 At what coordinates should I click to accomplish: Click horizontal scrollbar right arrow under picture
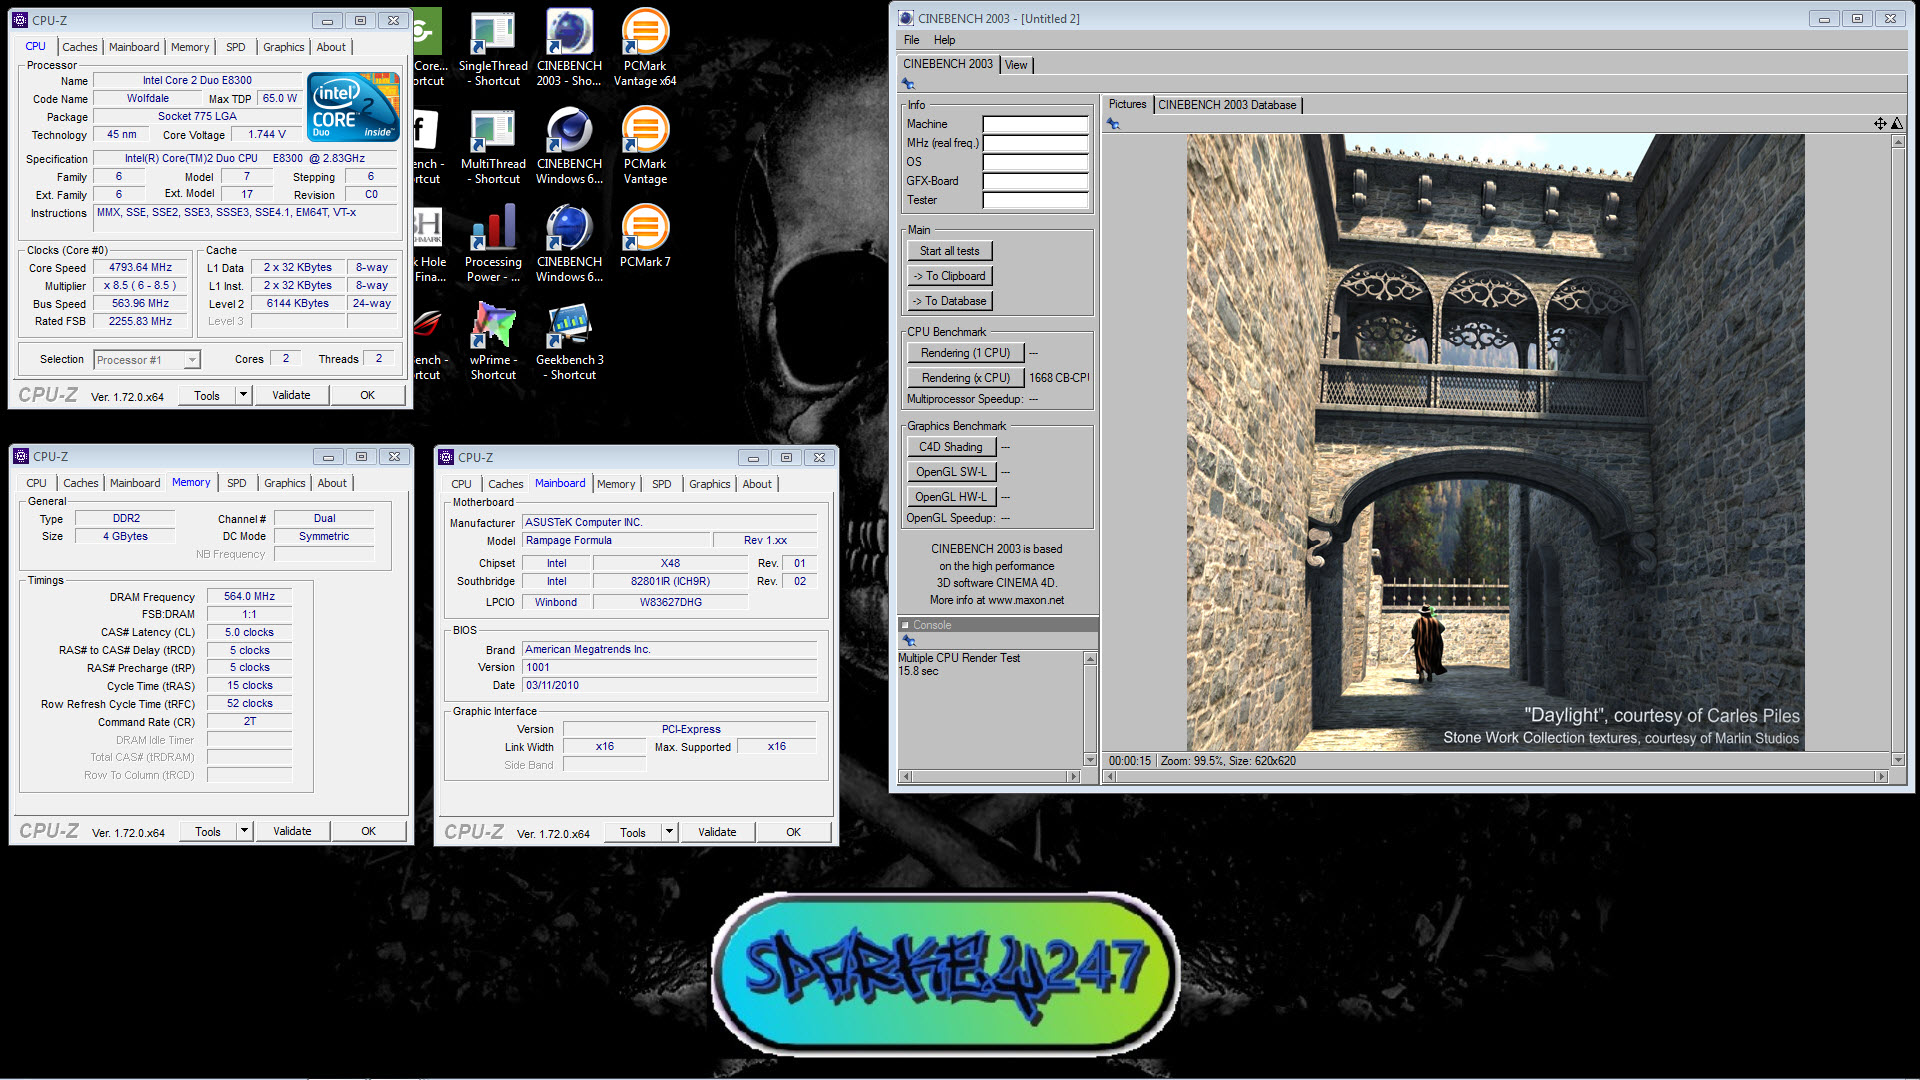point(1881,776)
